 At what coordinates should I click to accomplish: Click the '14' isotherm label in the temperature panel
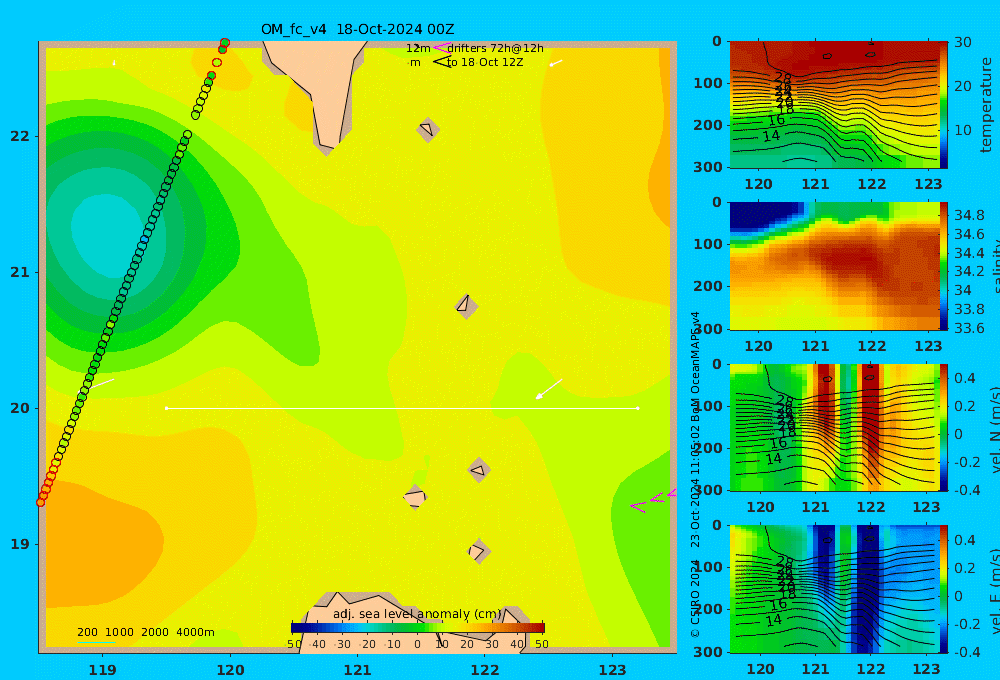pos(771,135)
